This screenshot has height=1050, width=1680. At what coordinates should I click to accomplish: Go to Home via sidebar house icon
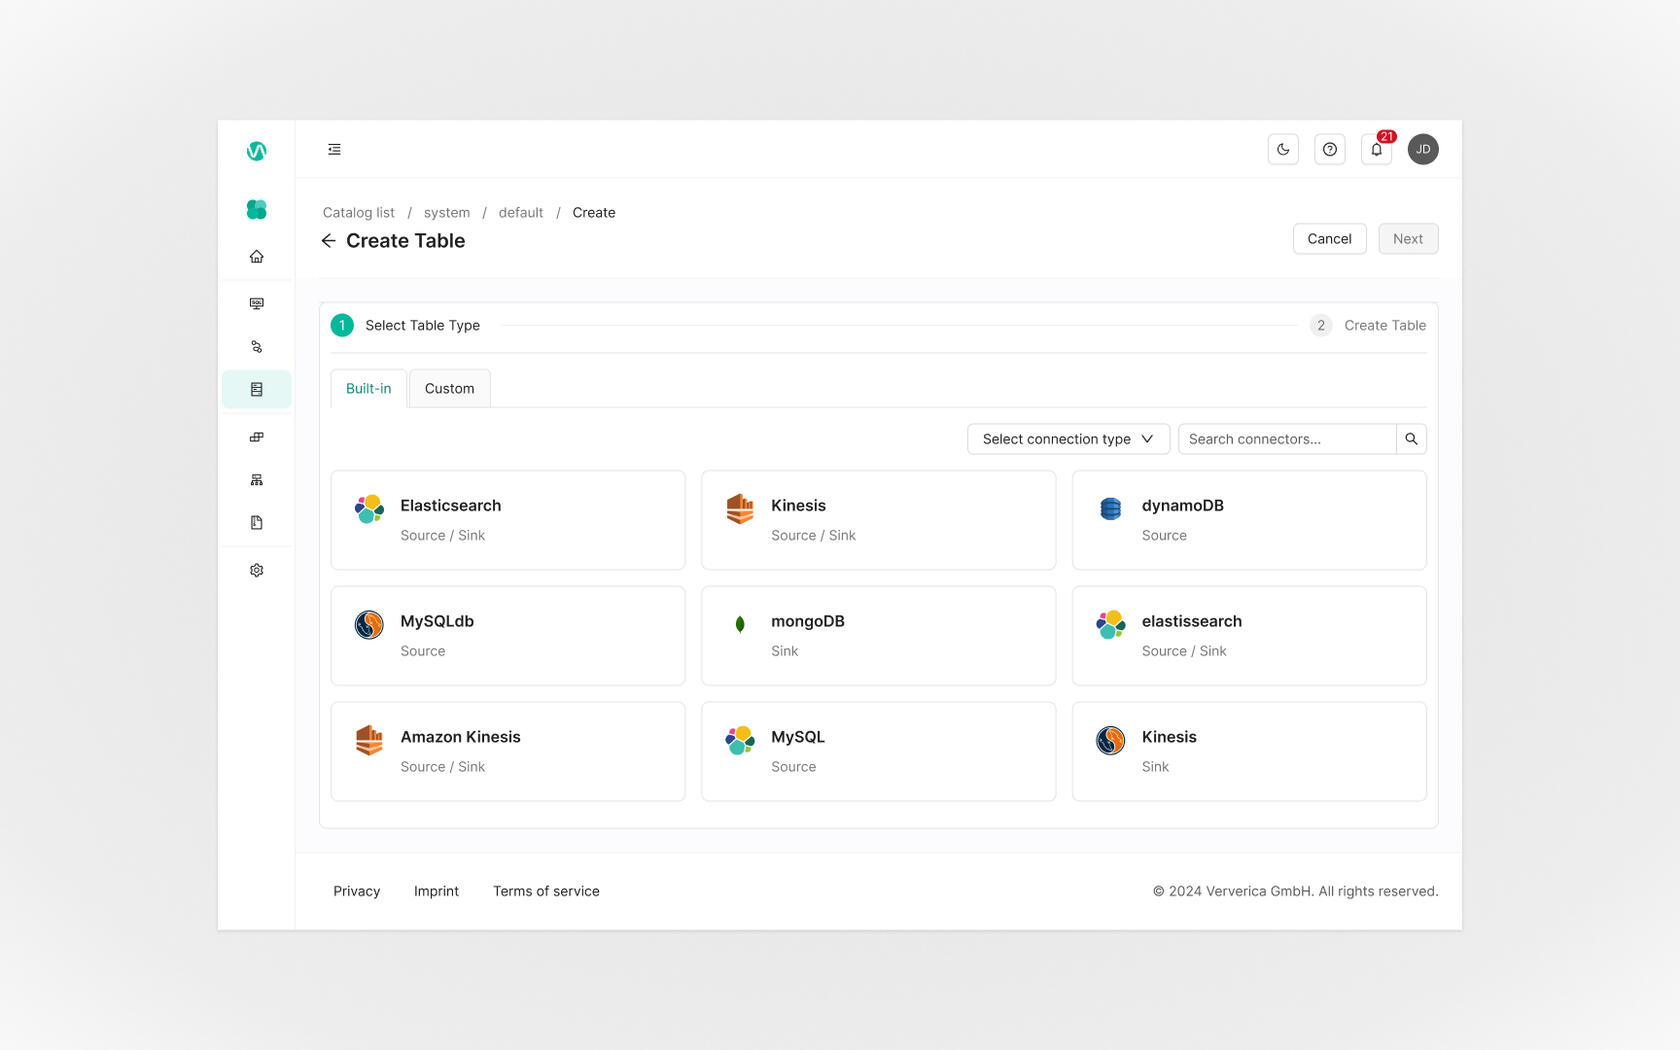pos(256,257)
